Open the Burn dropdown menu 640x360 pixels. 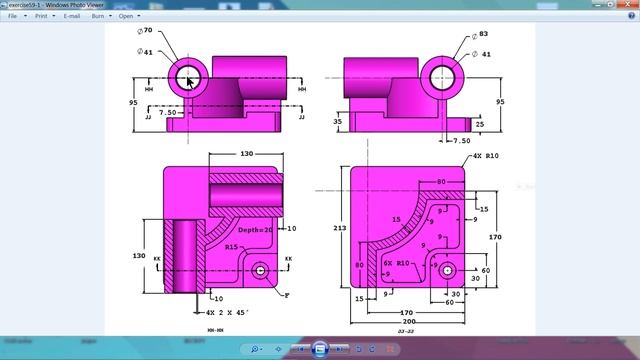tap(101, 16)
